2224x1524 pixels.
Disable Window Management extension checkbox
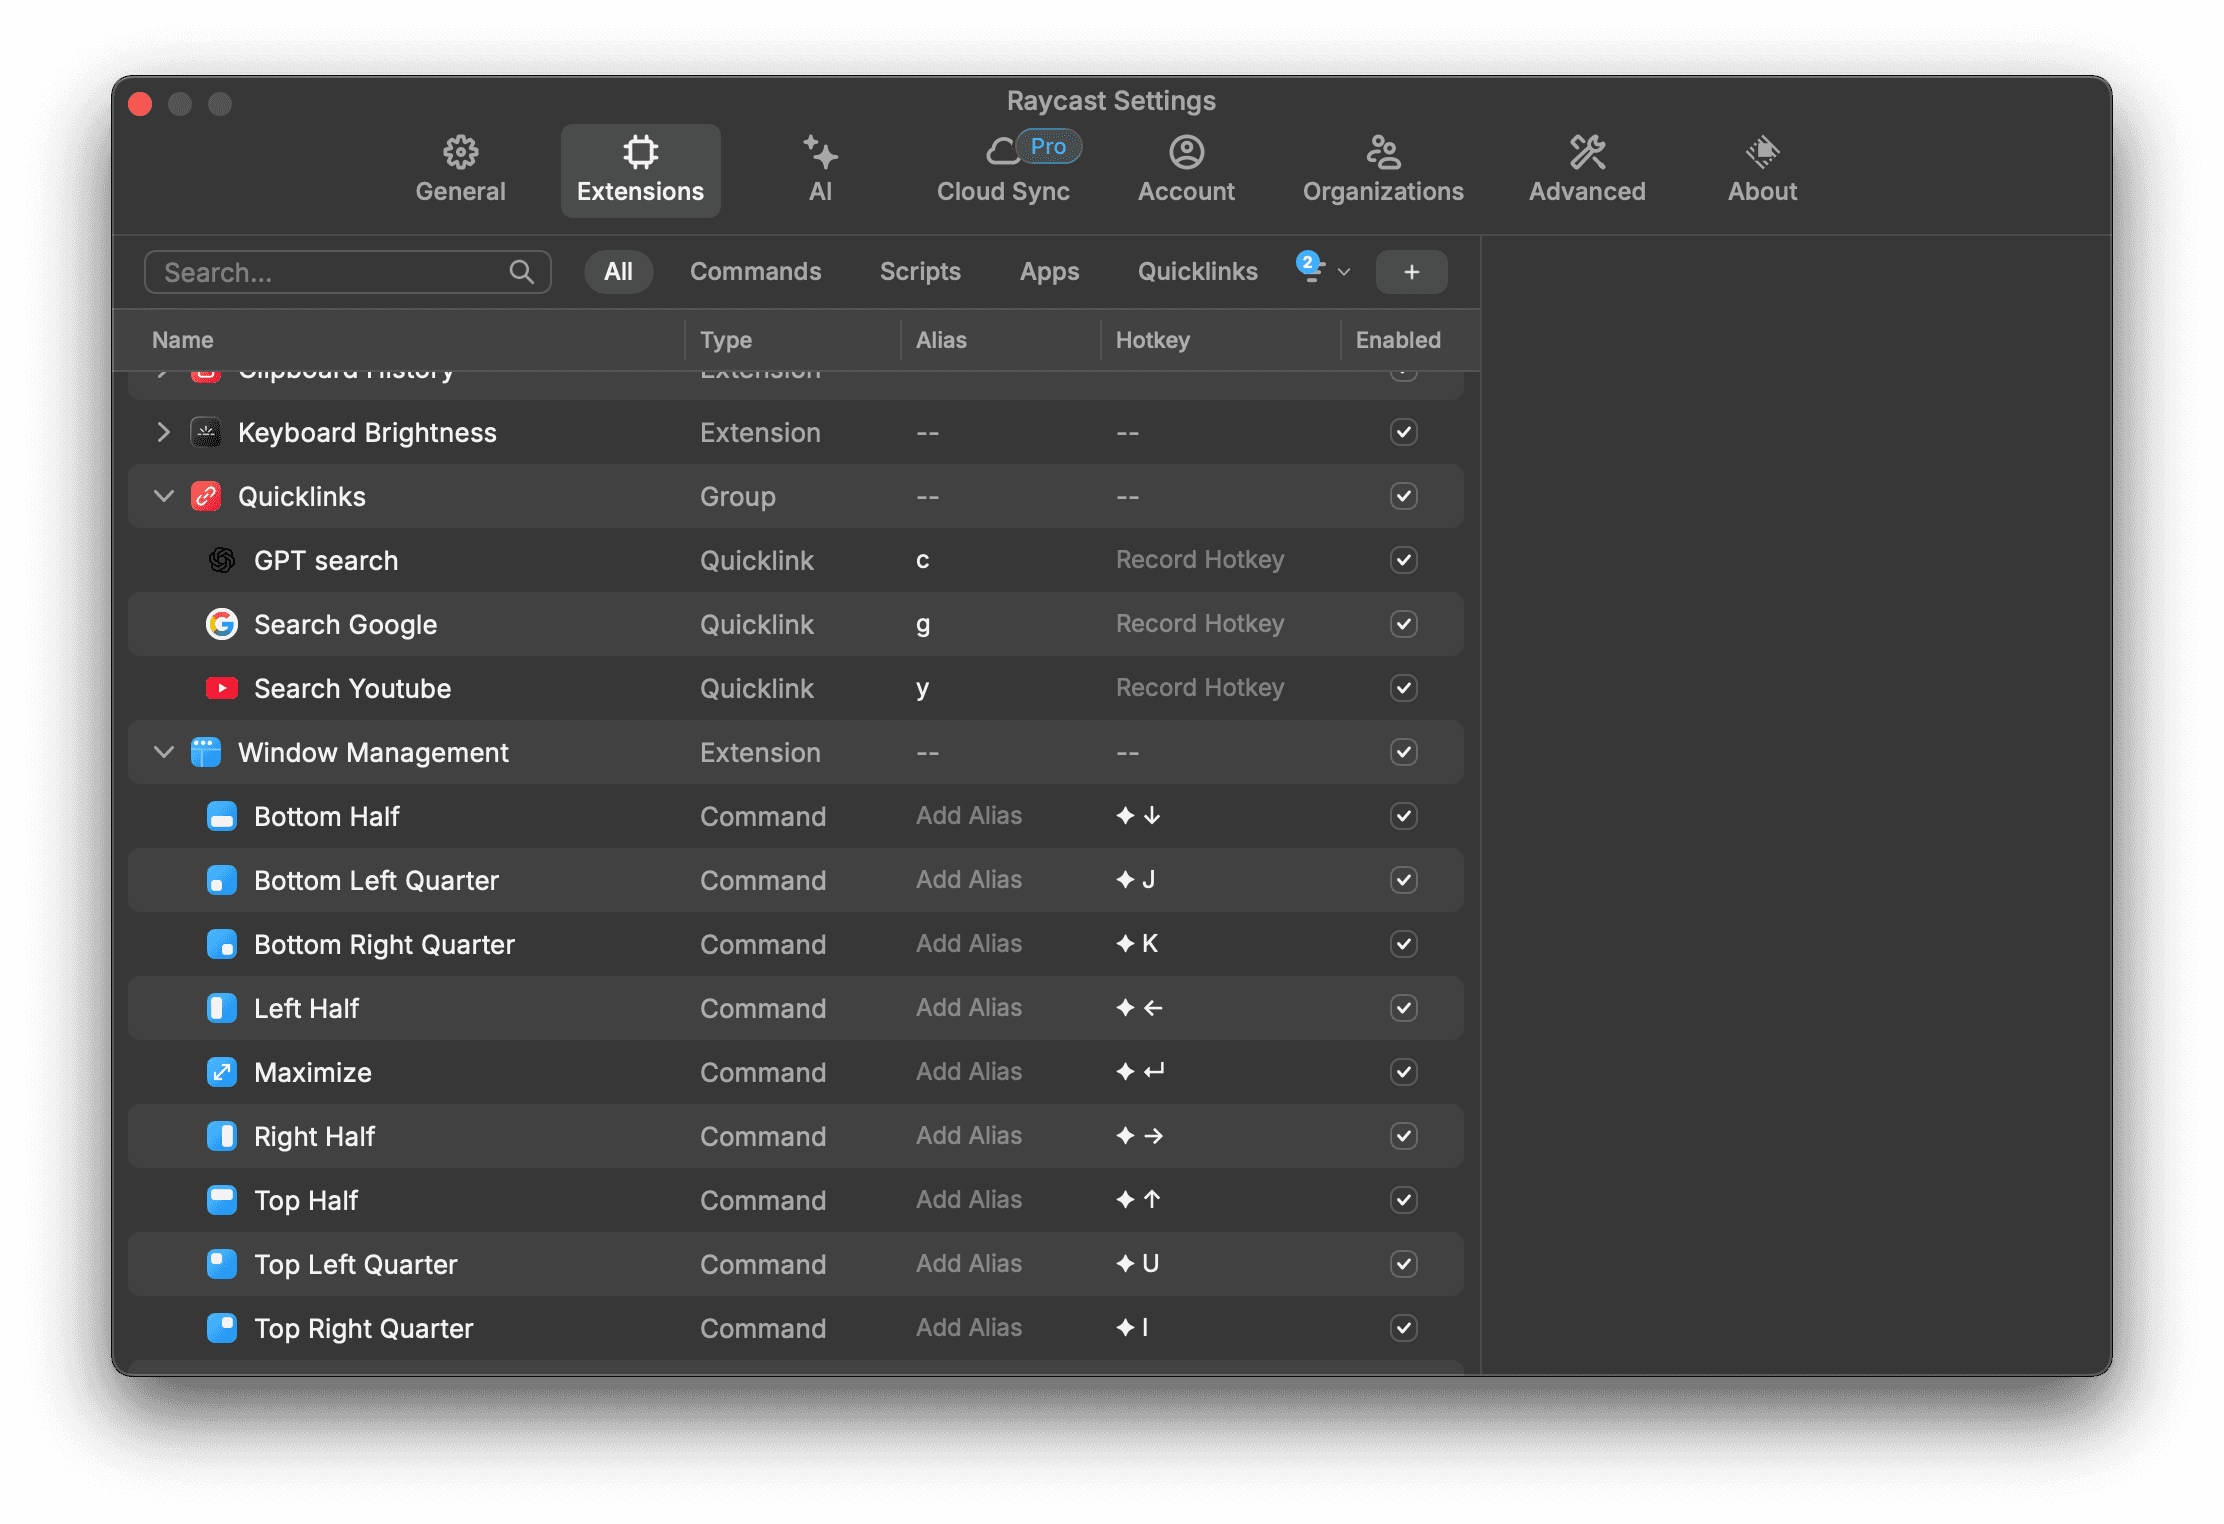click(x=1404, y=752)
